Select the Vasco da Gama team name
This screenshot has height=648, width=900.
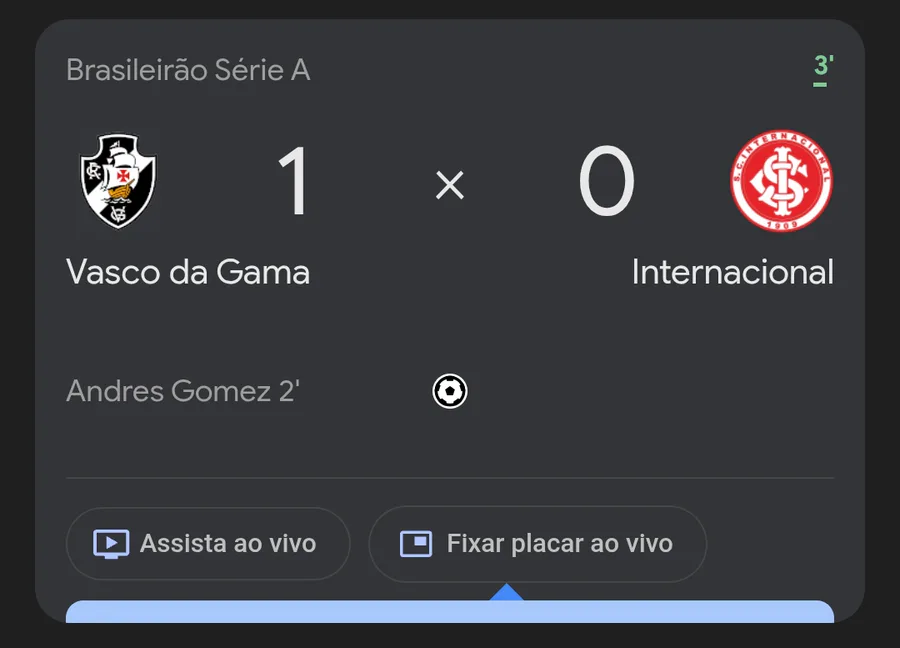pos(188,272)
